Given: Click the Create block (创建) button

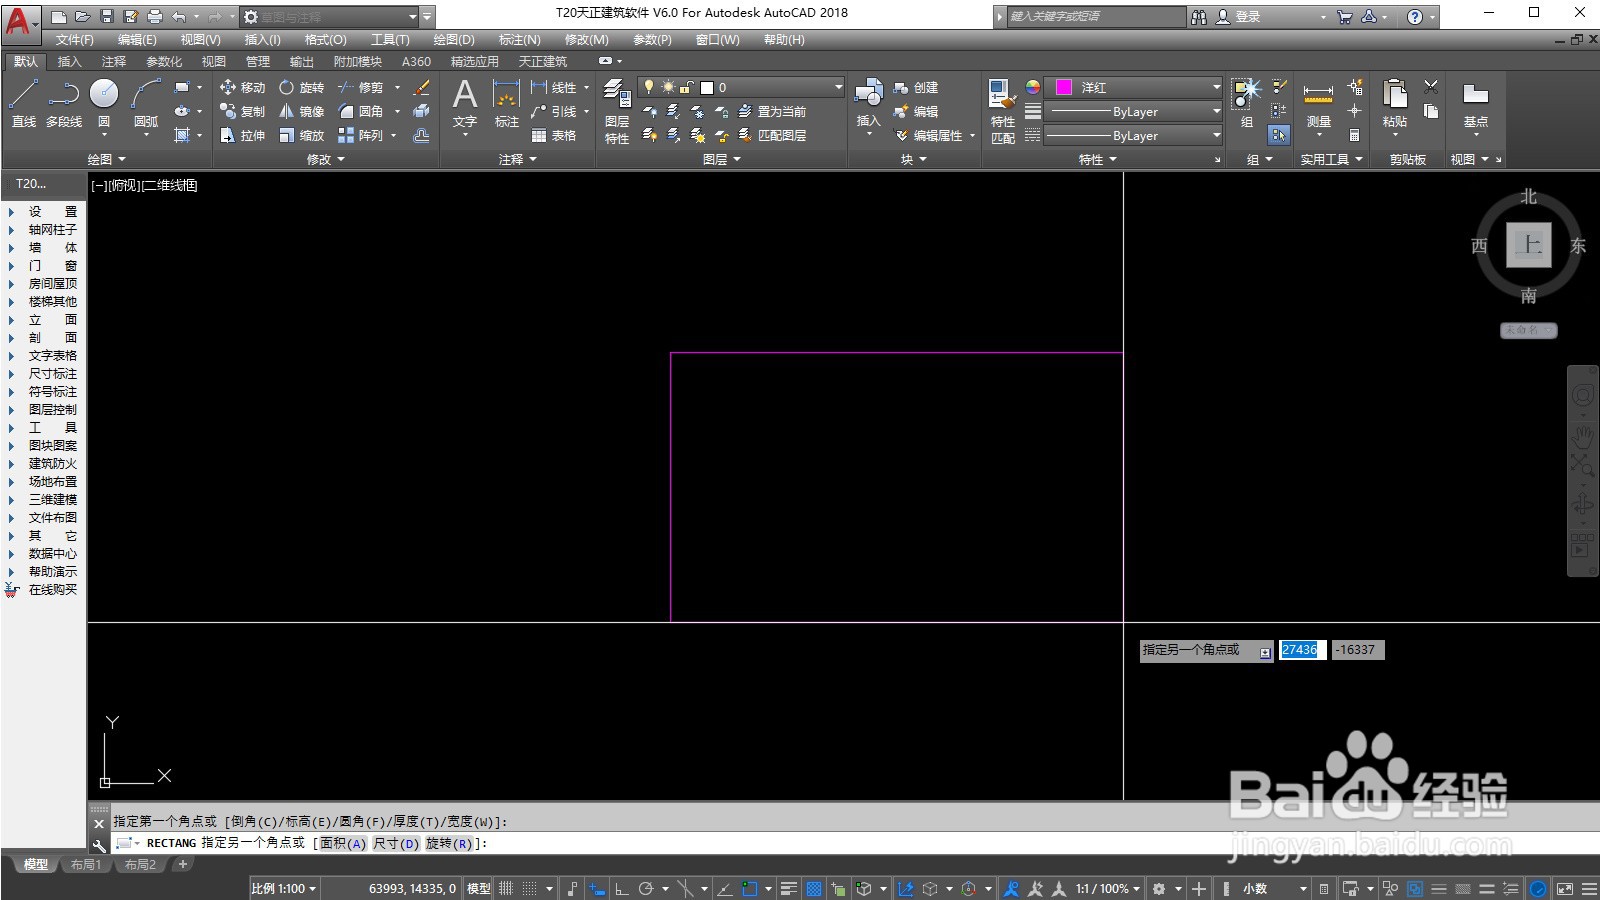Looking at the screenshot, I should coord(916,88).
